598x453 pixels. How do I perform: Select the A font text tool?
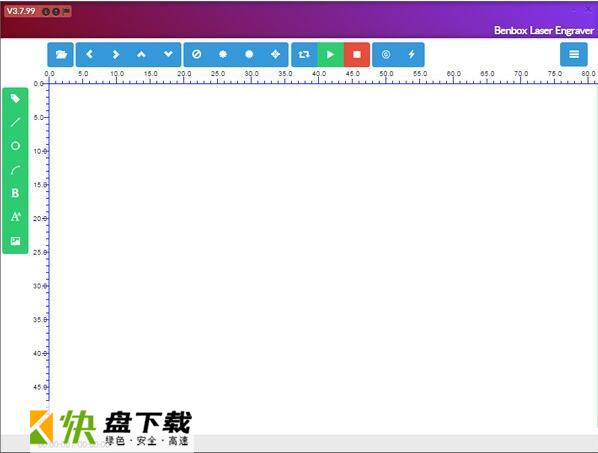15,217
